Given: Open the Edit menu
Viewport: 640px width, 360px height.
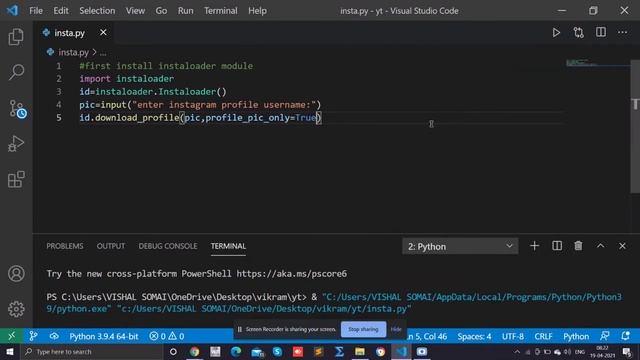Looking at the screenshot, I should (61, 11).
